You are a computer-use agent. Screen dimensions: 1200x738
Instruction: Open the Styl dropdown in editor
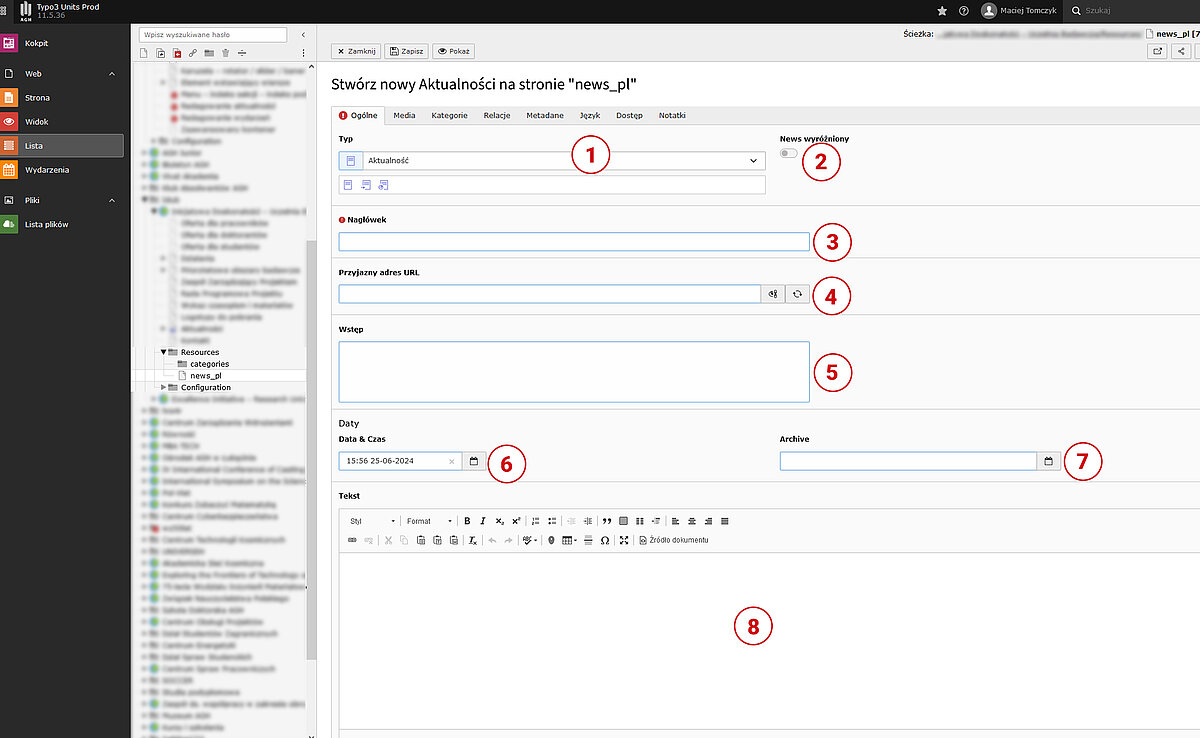coord(372,521)
